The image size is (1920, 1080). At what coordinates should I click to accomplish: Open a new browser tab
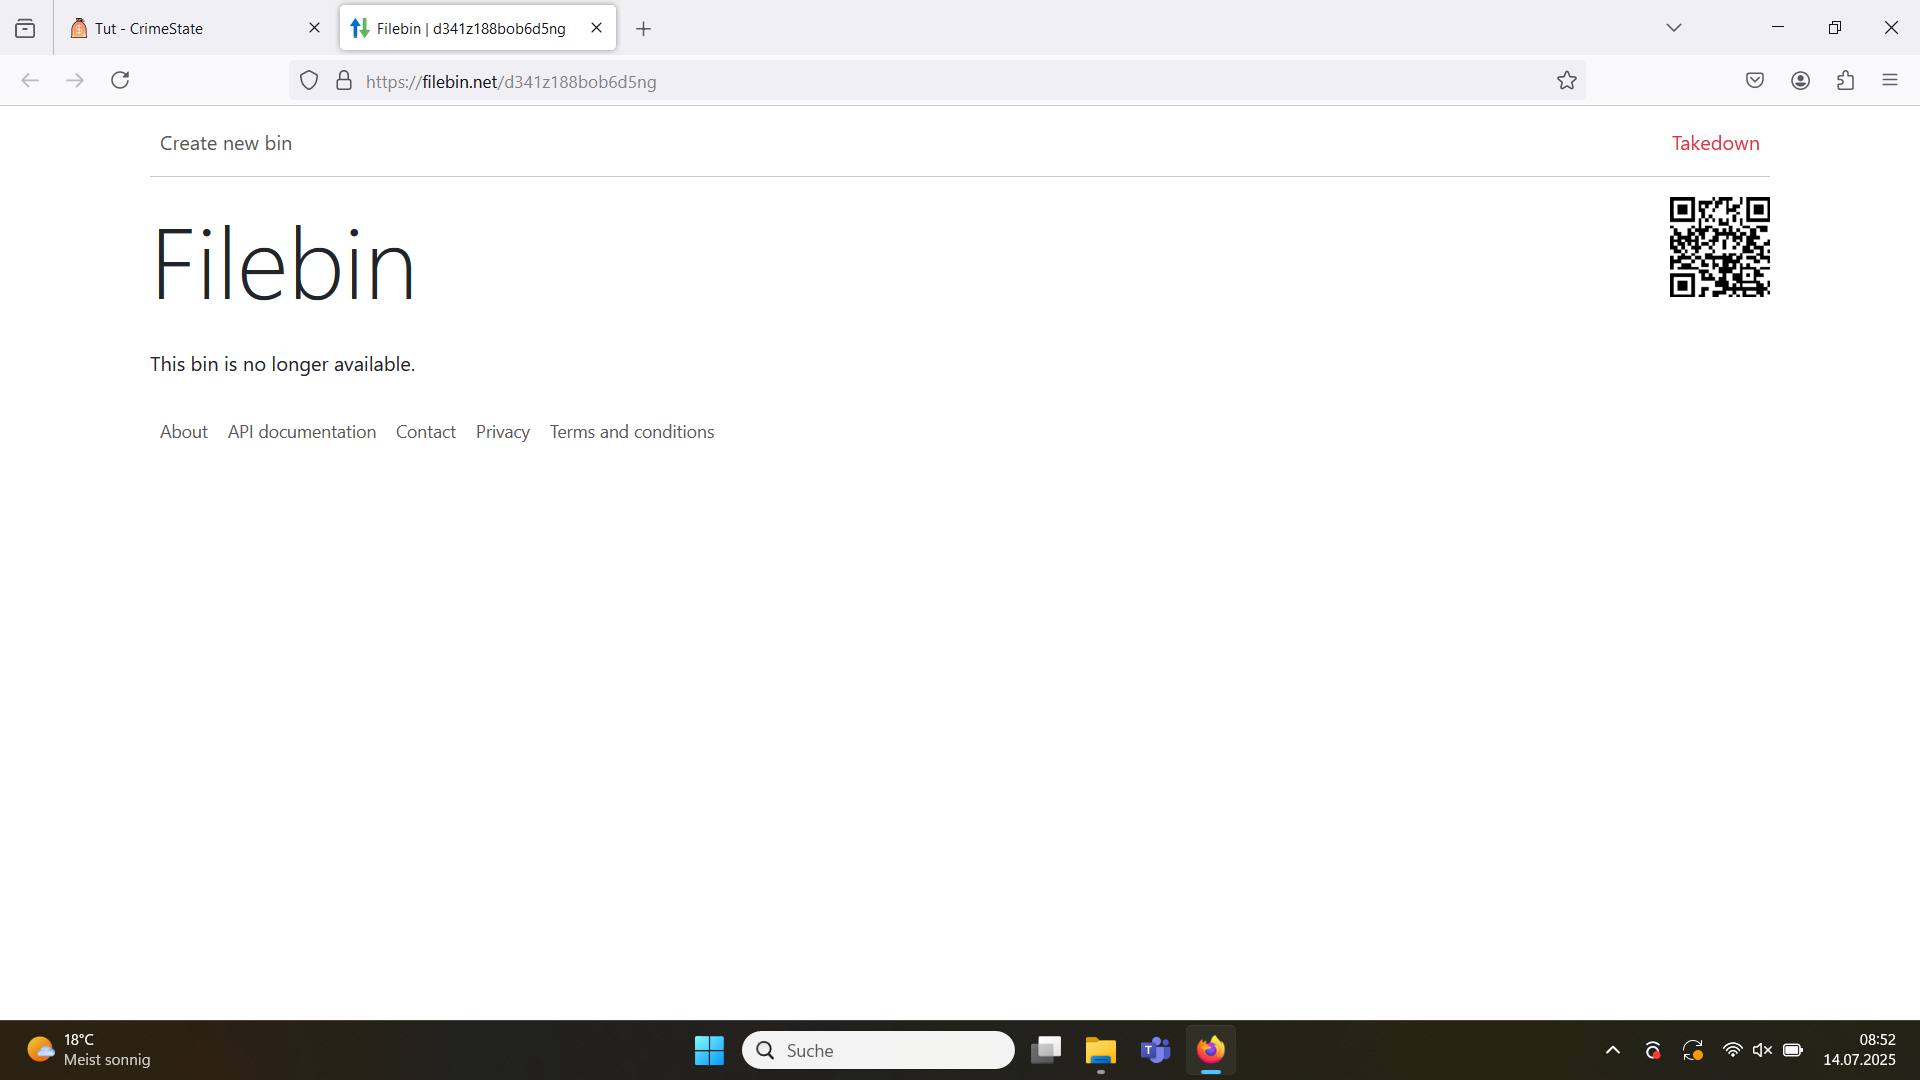644,29
